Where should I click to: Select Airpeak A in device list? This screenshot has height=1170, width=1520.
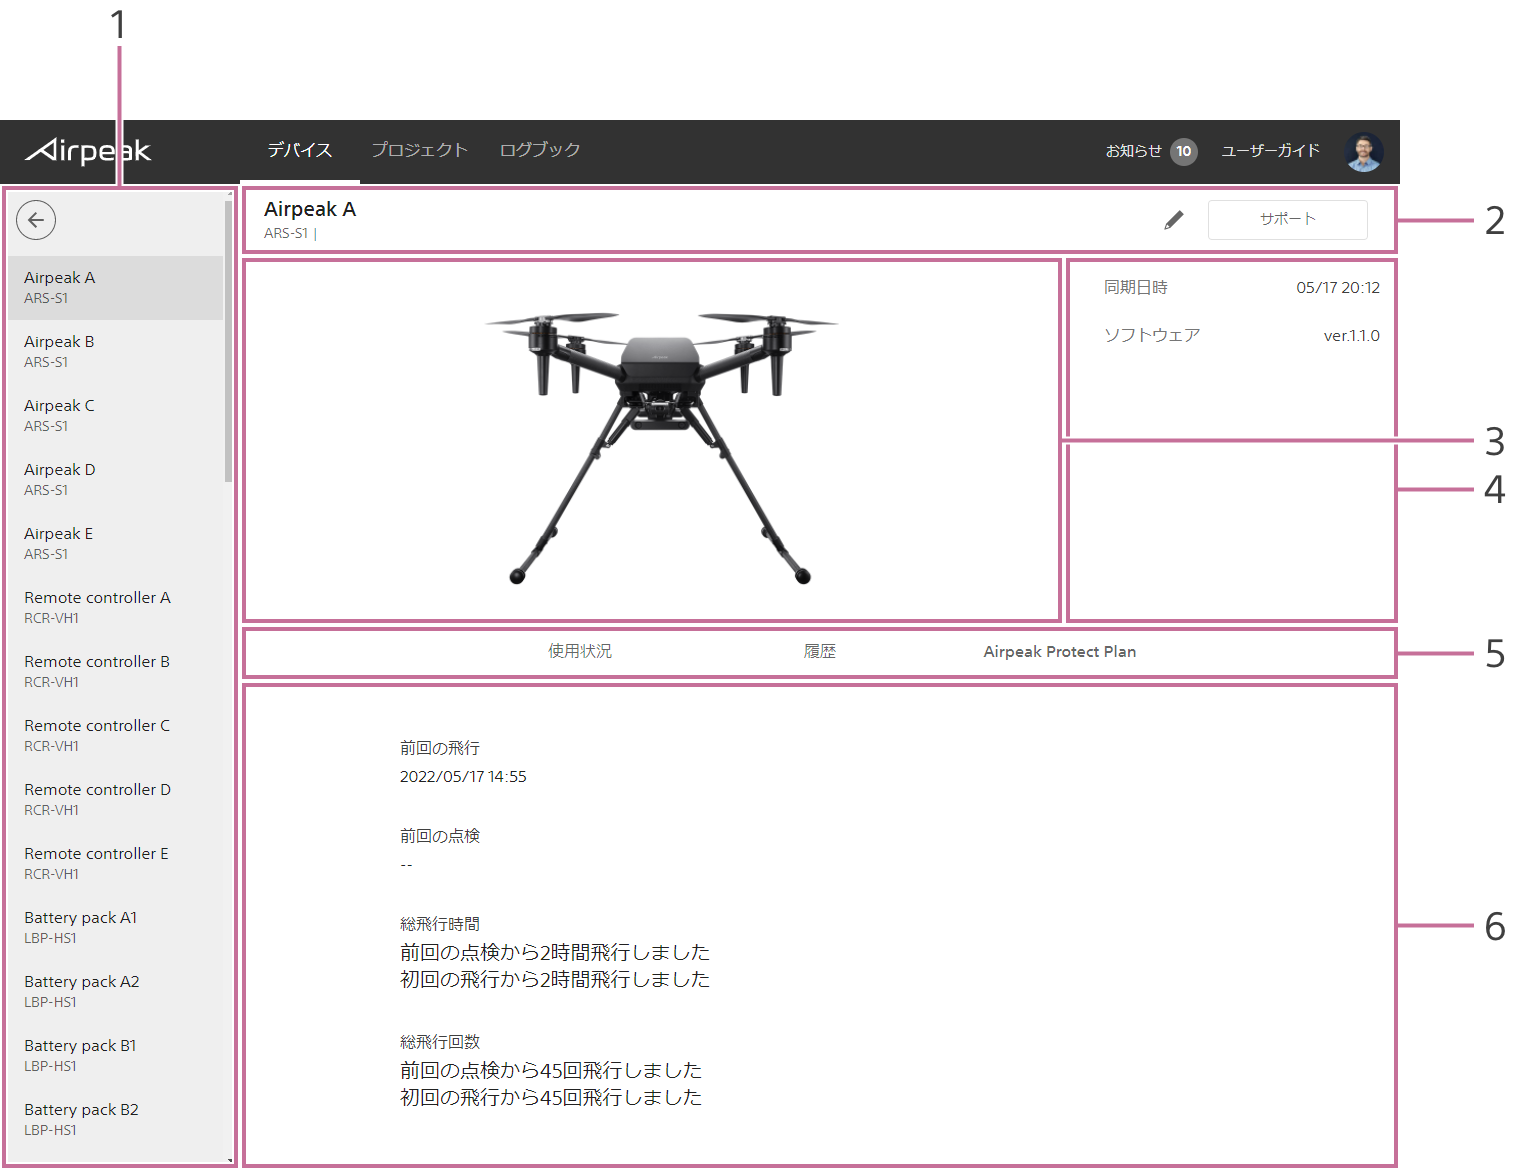[116, 288]
